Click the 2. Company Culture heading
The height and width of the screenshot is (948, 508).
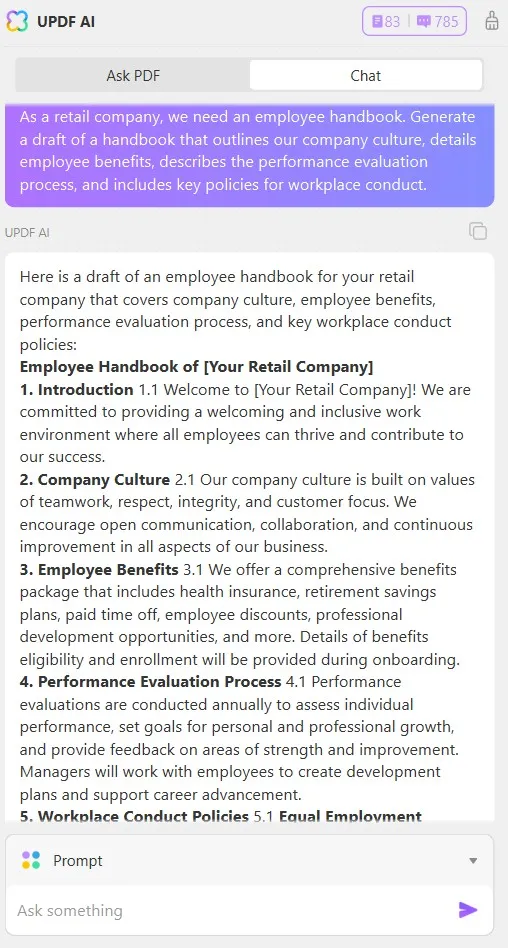click(x=95, y=479)
